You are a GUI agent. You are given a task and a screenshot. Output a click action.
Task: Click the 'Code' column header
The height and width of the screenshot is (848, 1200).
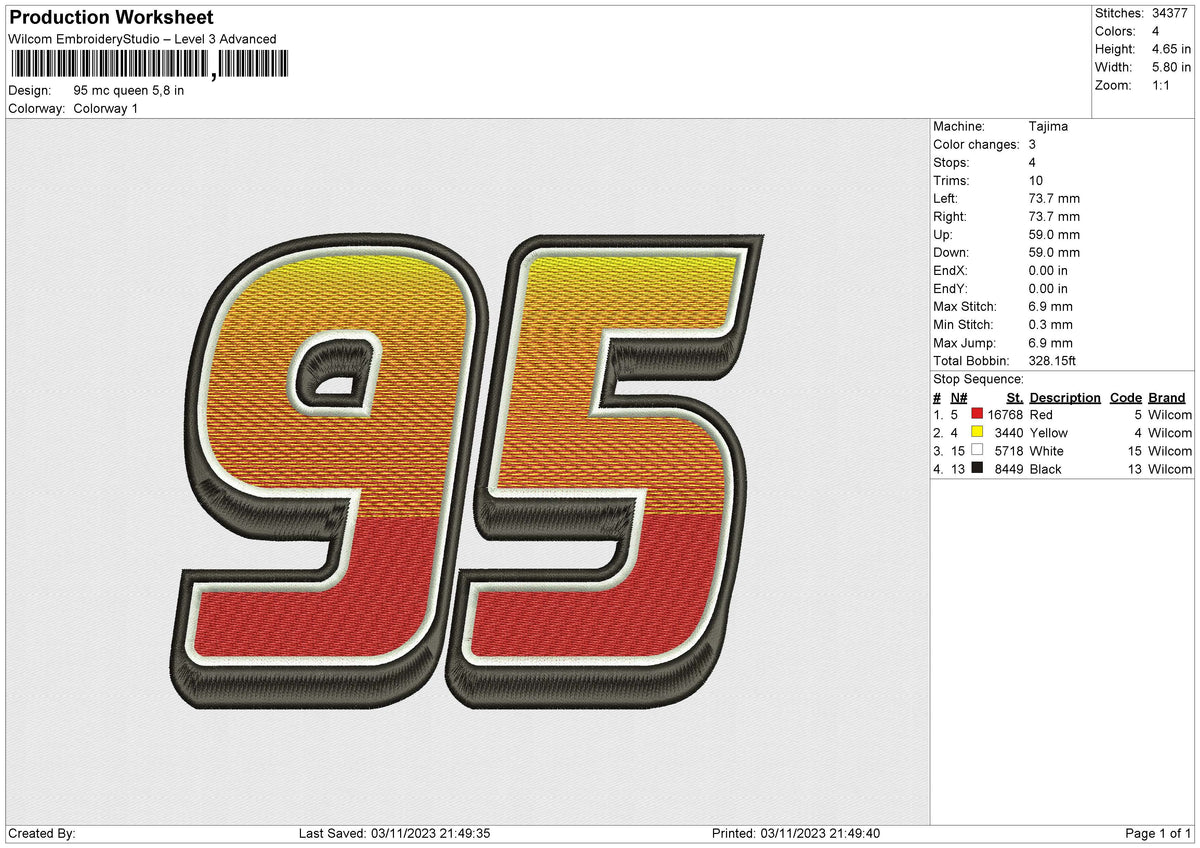click(1126, 397)
